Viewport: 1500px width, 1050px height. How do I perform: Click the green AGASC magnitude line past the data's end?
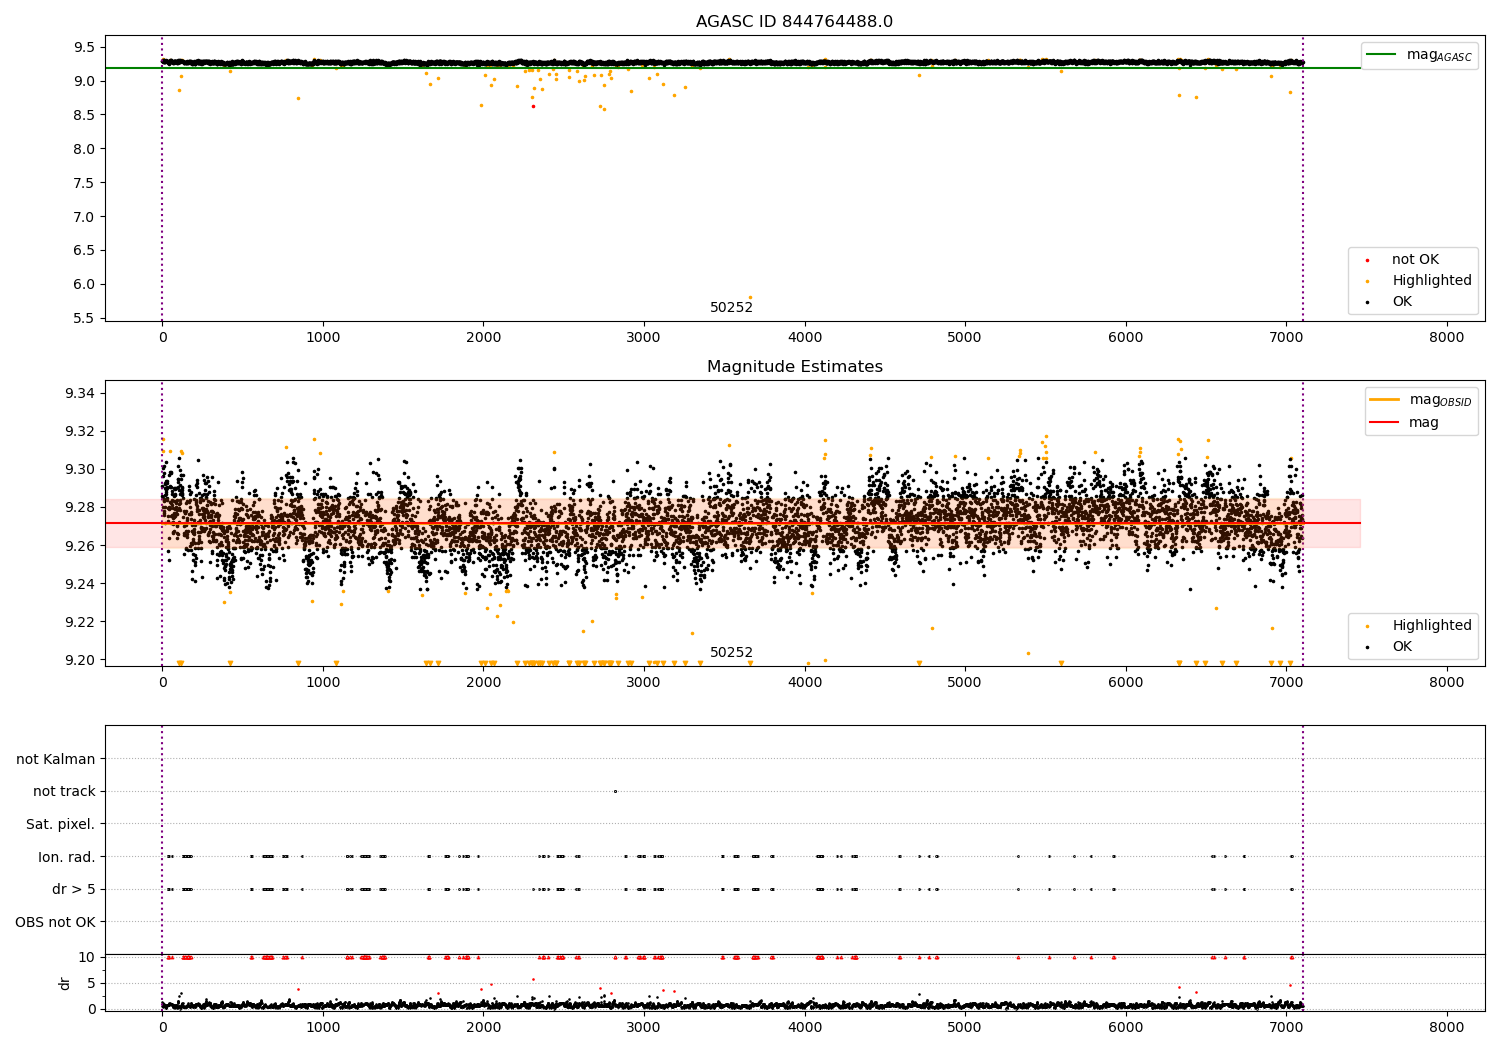coord(1332,68)
